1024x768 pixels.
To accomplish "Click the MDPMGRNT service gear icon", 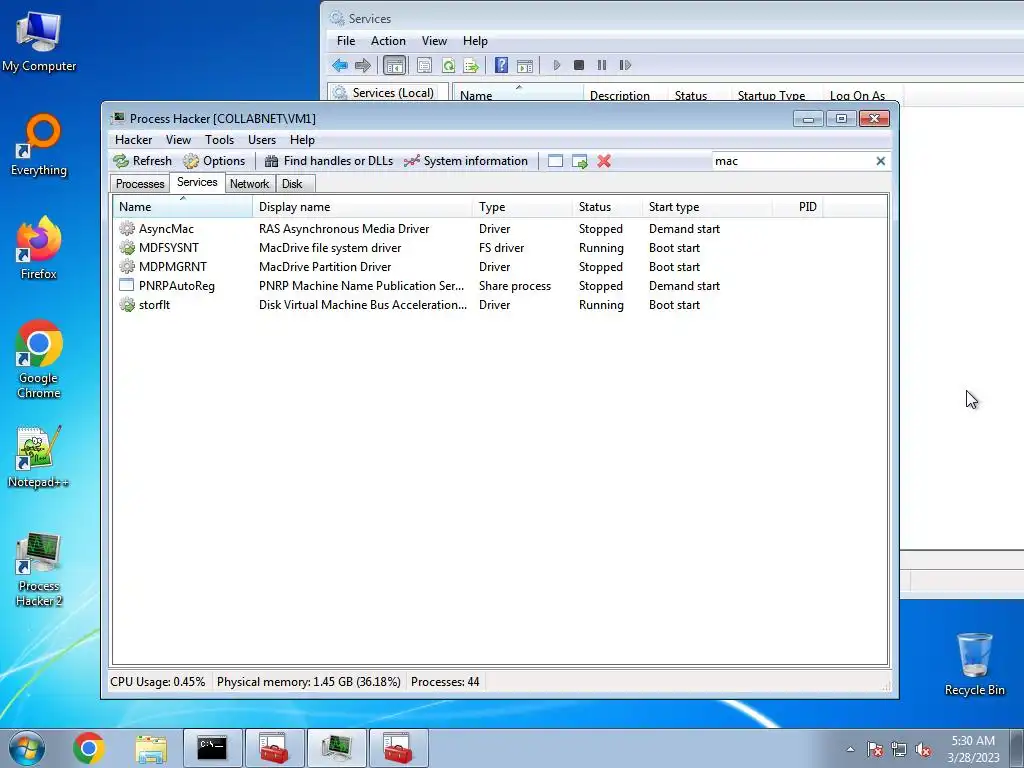I will point(127,266).
